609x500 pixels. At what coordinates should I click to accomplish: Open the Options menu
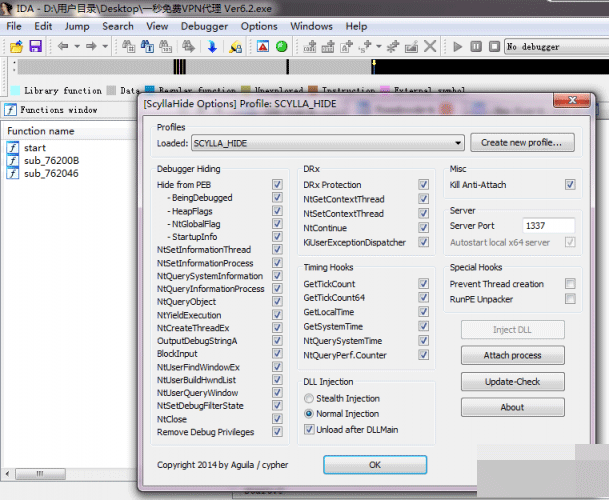(x=259, y=26)
